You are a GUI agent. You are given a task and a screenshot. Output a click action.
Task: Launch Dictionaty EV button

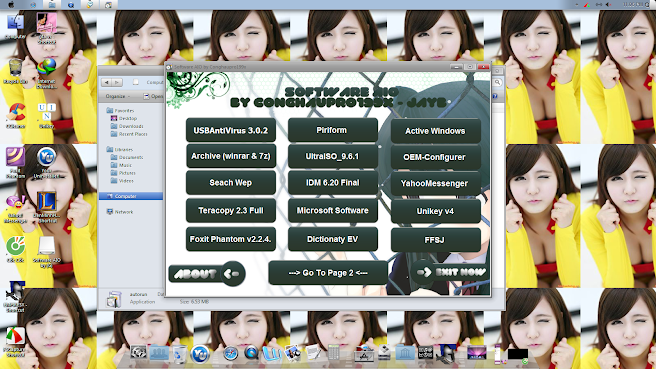coord(333,239)
